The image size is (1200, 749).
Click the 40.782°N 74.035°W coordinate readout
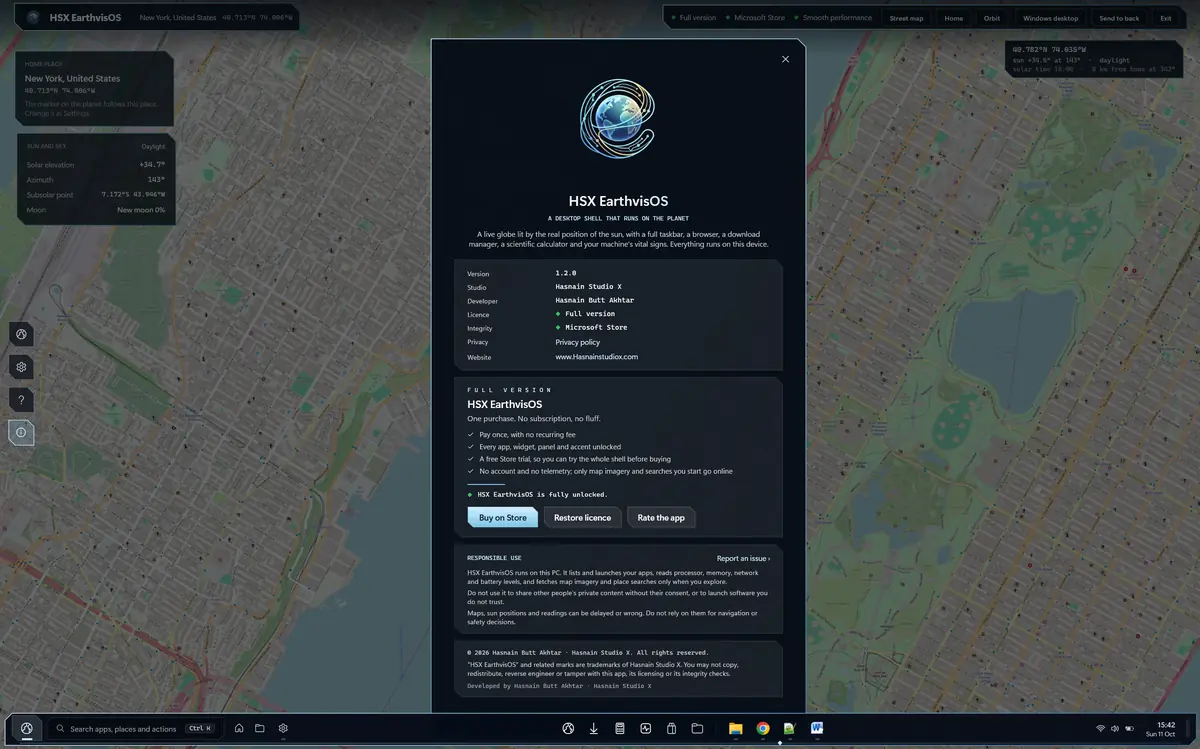[1049, 49]
